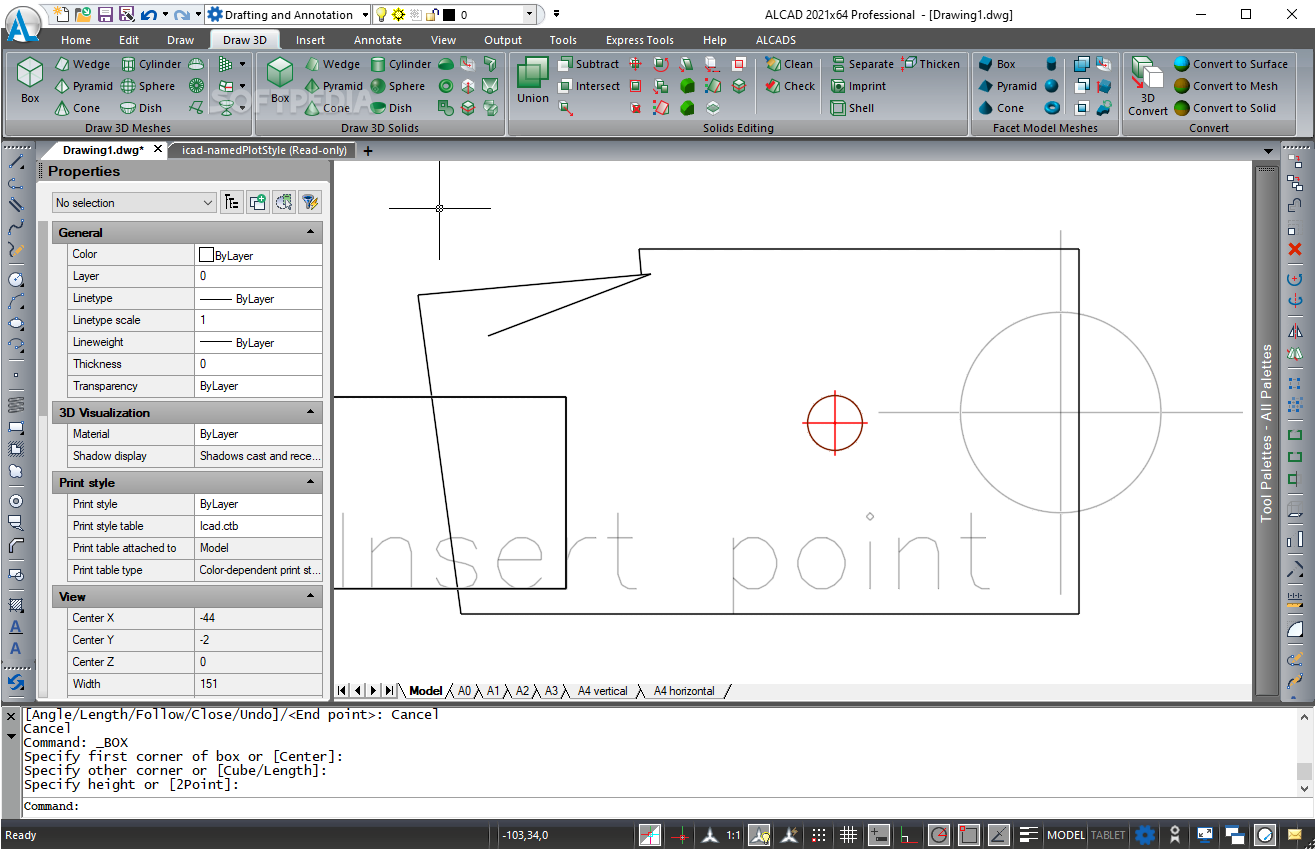
Task: Open the No selection dropdown in Properties
Action: (x=134, y=203)
